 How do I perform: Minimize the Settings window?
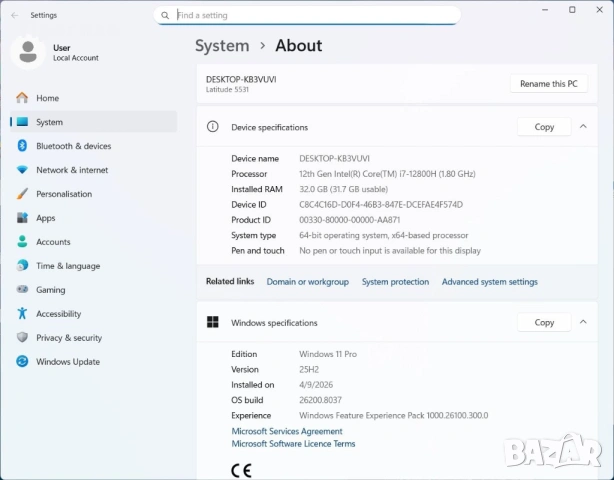pyautogui.click(x=545, y=10)
